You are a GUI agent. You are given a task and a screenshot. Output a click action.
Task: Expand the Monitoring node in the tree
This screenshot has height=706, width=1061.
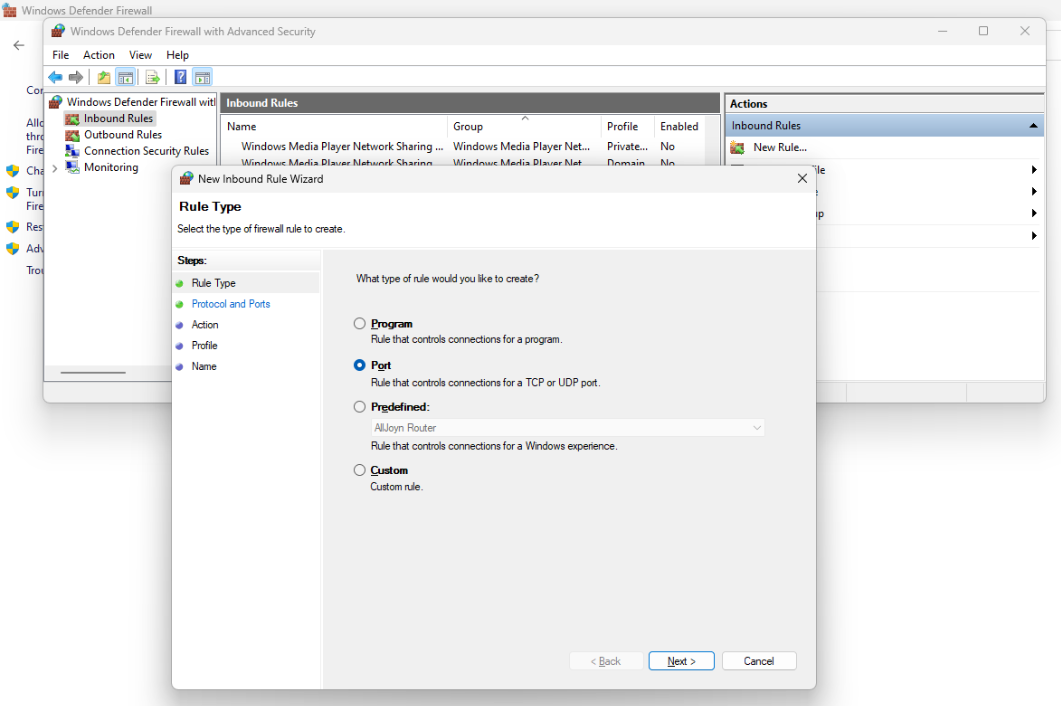click(x=55, y=169)
